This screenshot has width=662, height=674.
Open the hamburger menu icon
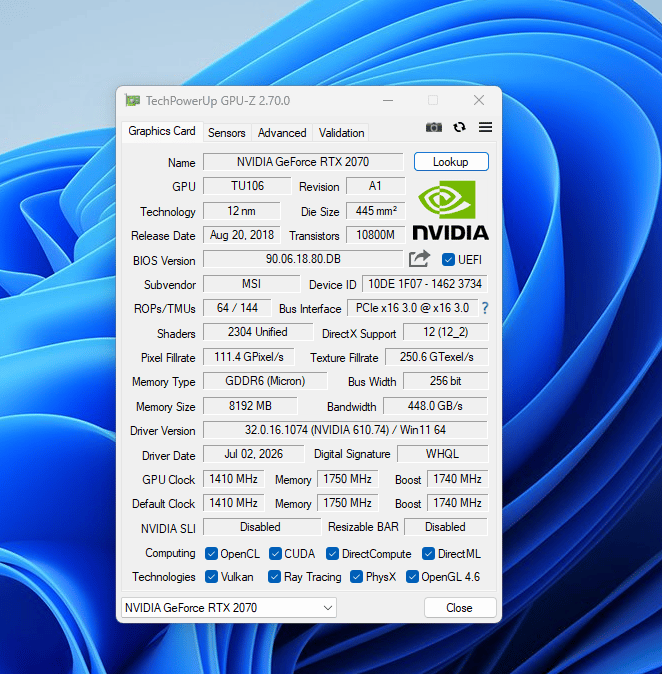[x=485, y=127]
